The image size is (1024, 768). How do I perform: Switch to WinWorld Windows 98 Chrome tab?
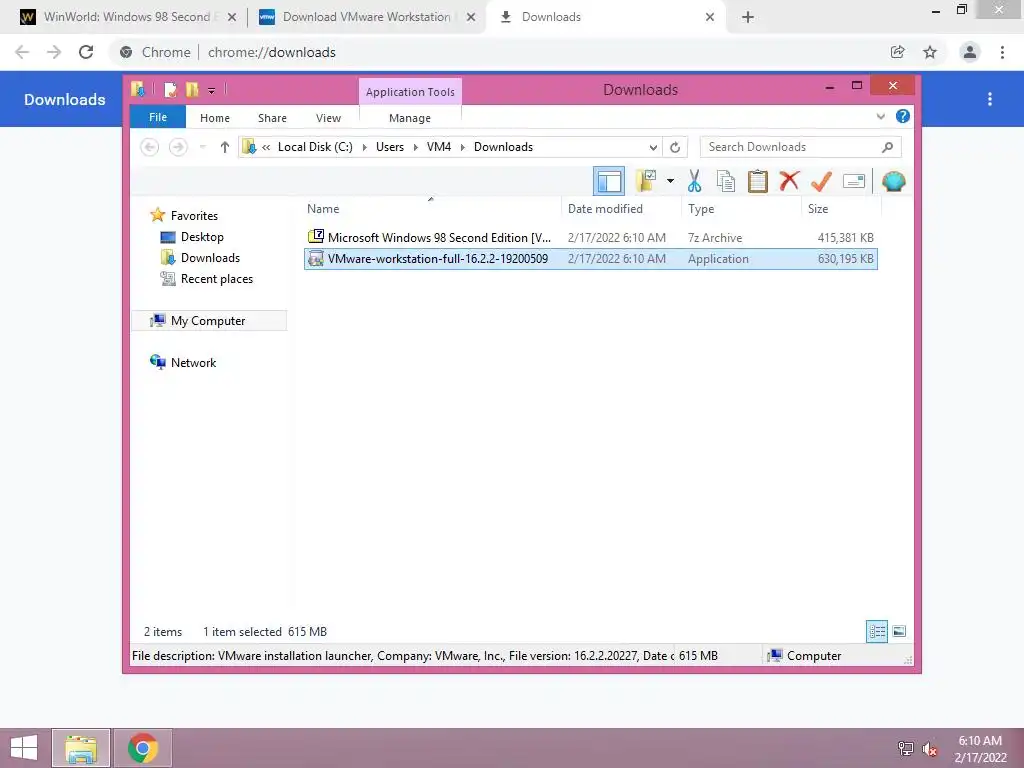click(x=127, y=17)
